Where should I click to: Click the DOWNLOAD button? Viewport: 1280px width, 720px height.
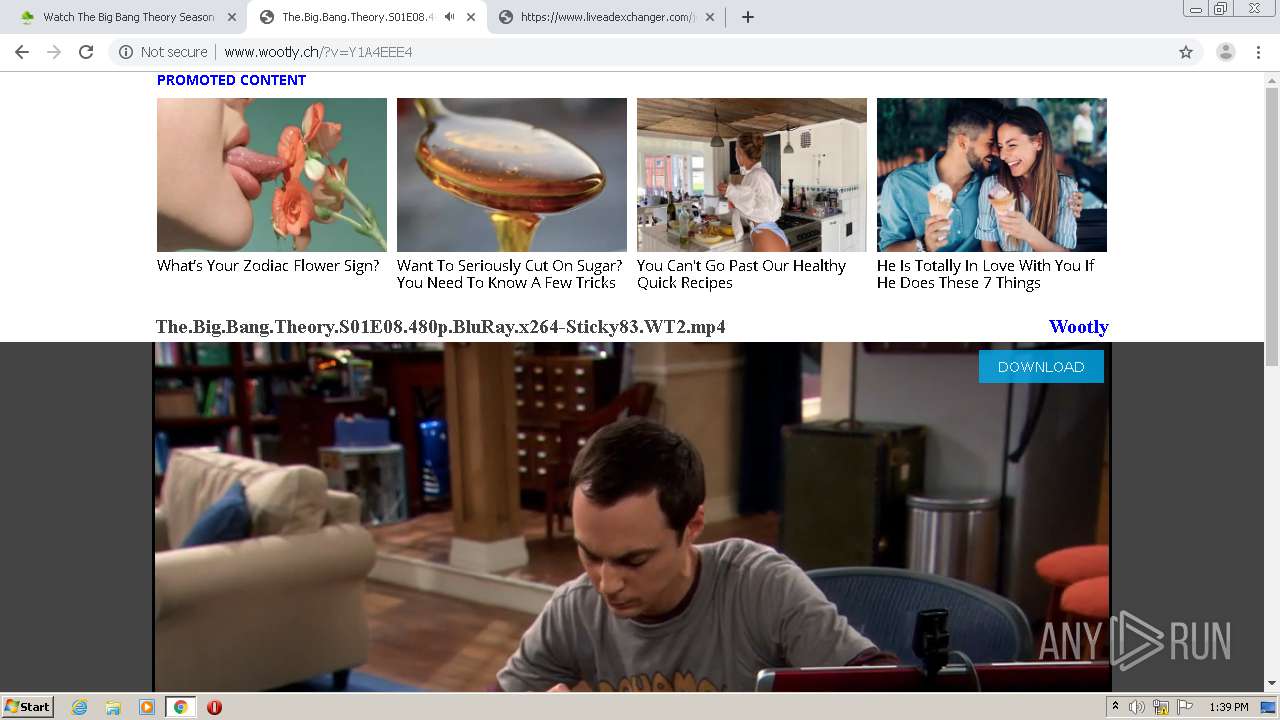(1041, 367)
